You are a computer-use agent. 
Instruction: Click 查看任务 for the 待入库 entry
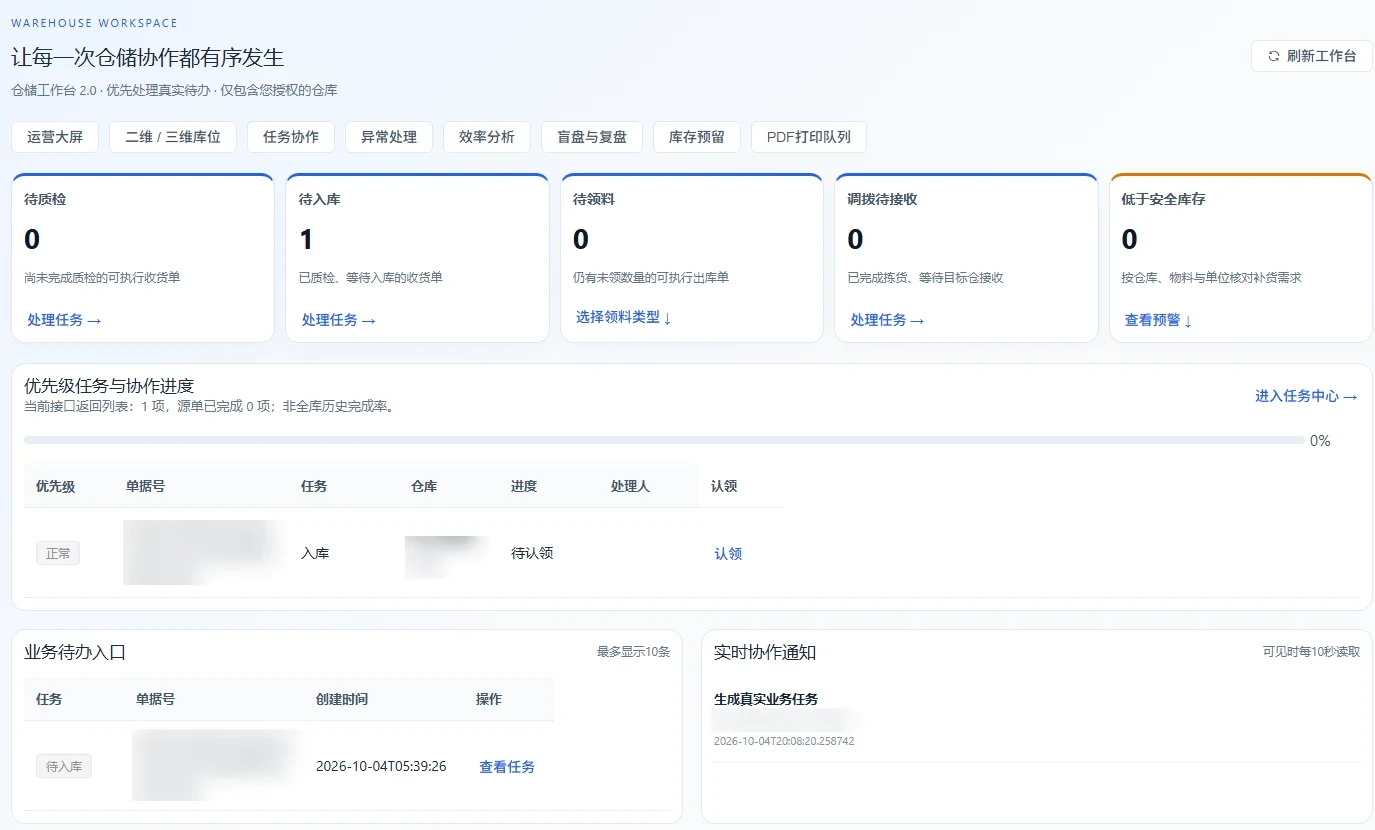point(507,767)
